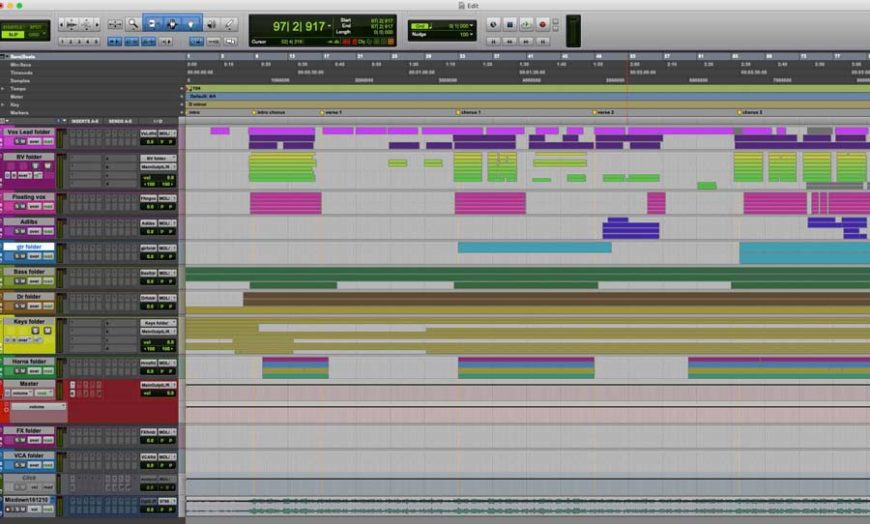Select the Zoomer magnifying glass tool

coord(133,24)
